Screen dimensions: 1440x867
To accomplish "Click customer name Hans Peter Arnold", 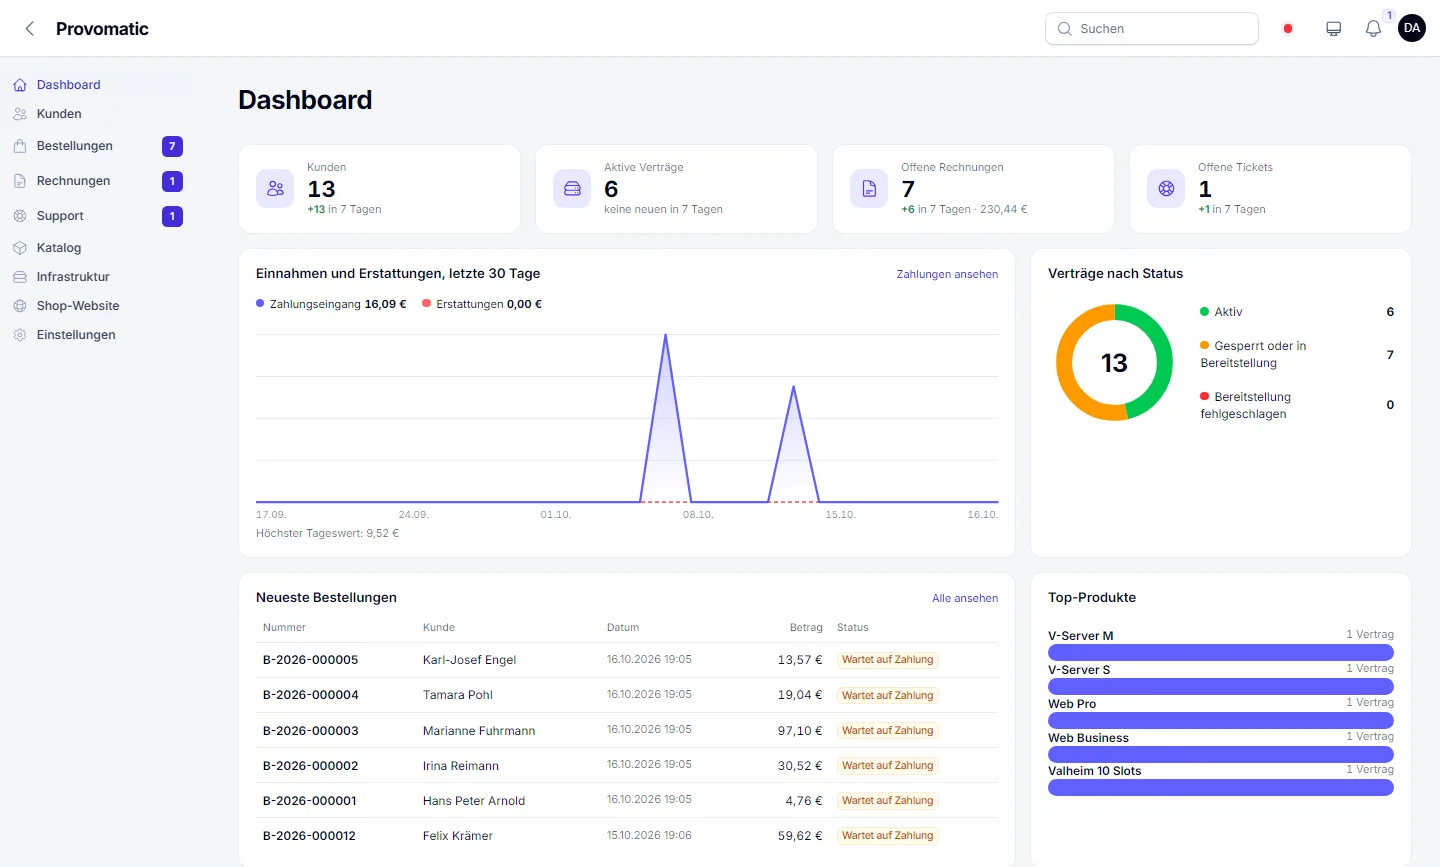I will (x=474, y=801).
